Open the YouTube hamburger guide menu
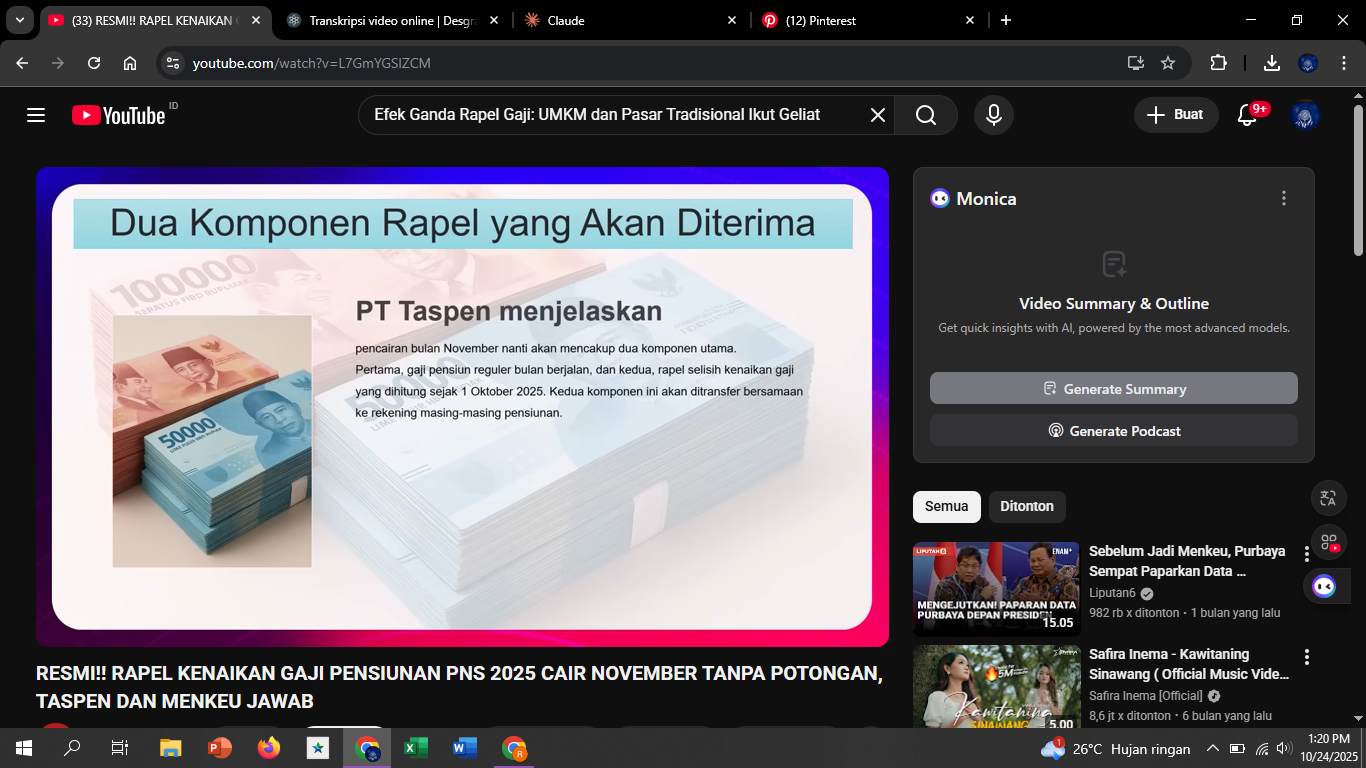 (36, 115)
